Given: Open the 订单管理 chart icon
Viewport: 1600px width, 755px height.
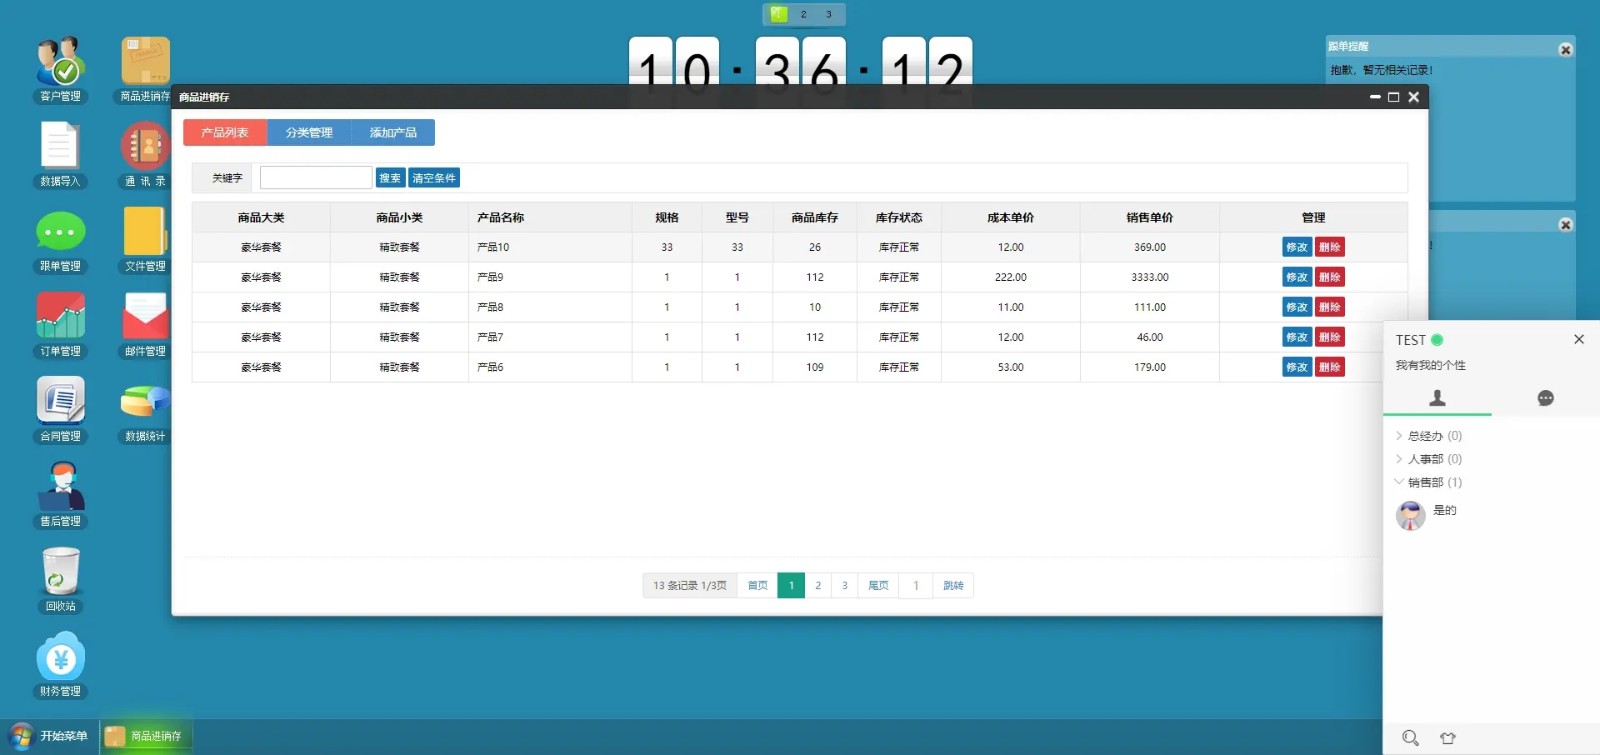Looking at the screenshot, I should pyautogui.click(x=60, y=318).
